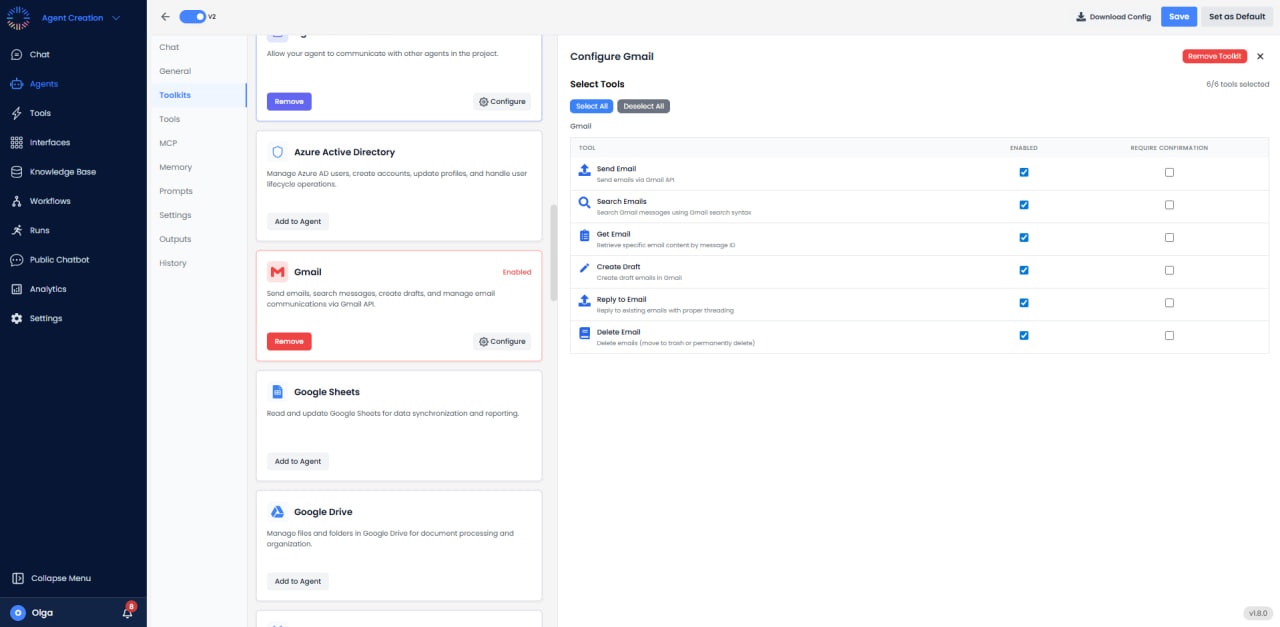Disable the Send Email tool
The height and width of the screenshot is (627, 1280).
pos(1023,172)
